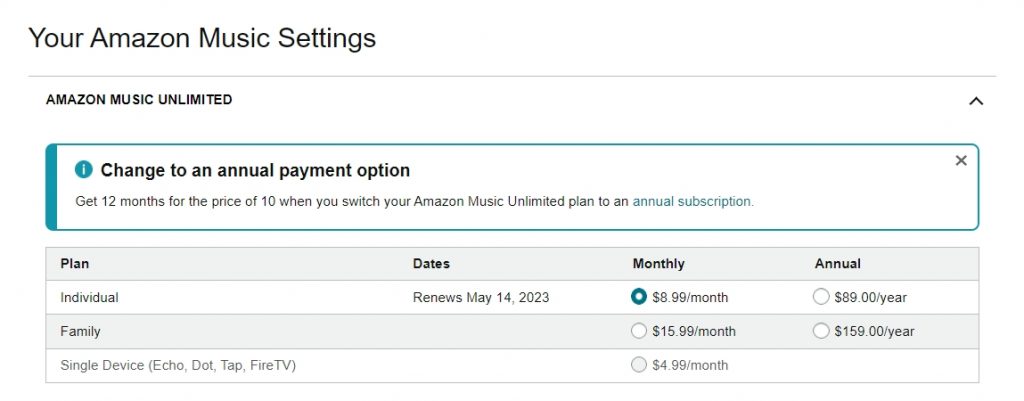
Task: Click the Dates column header
Action: coord(431,264)
